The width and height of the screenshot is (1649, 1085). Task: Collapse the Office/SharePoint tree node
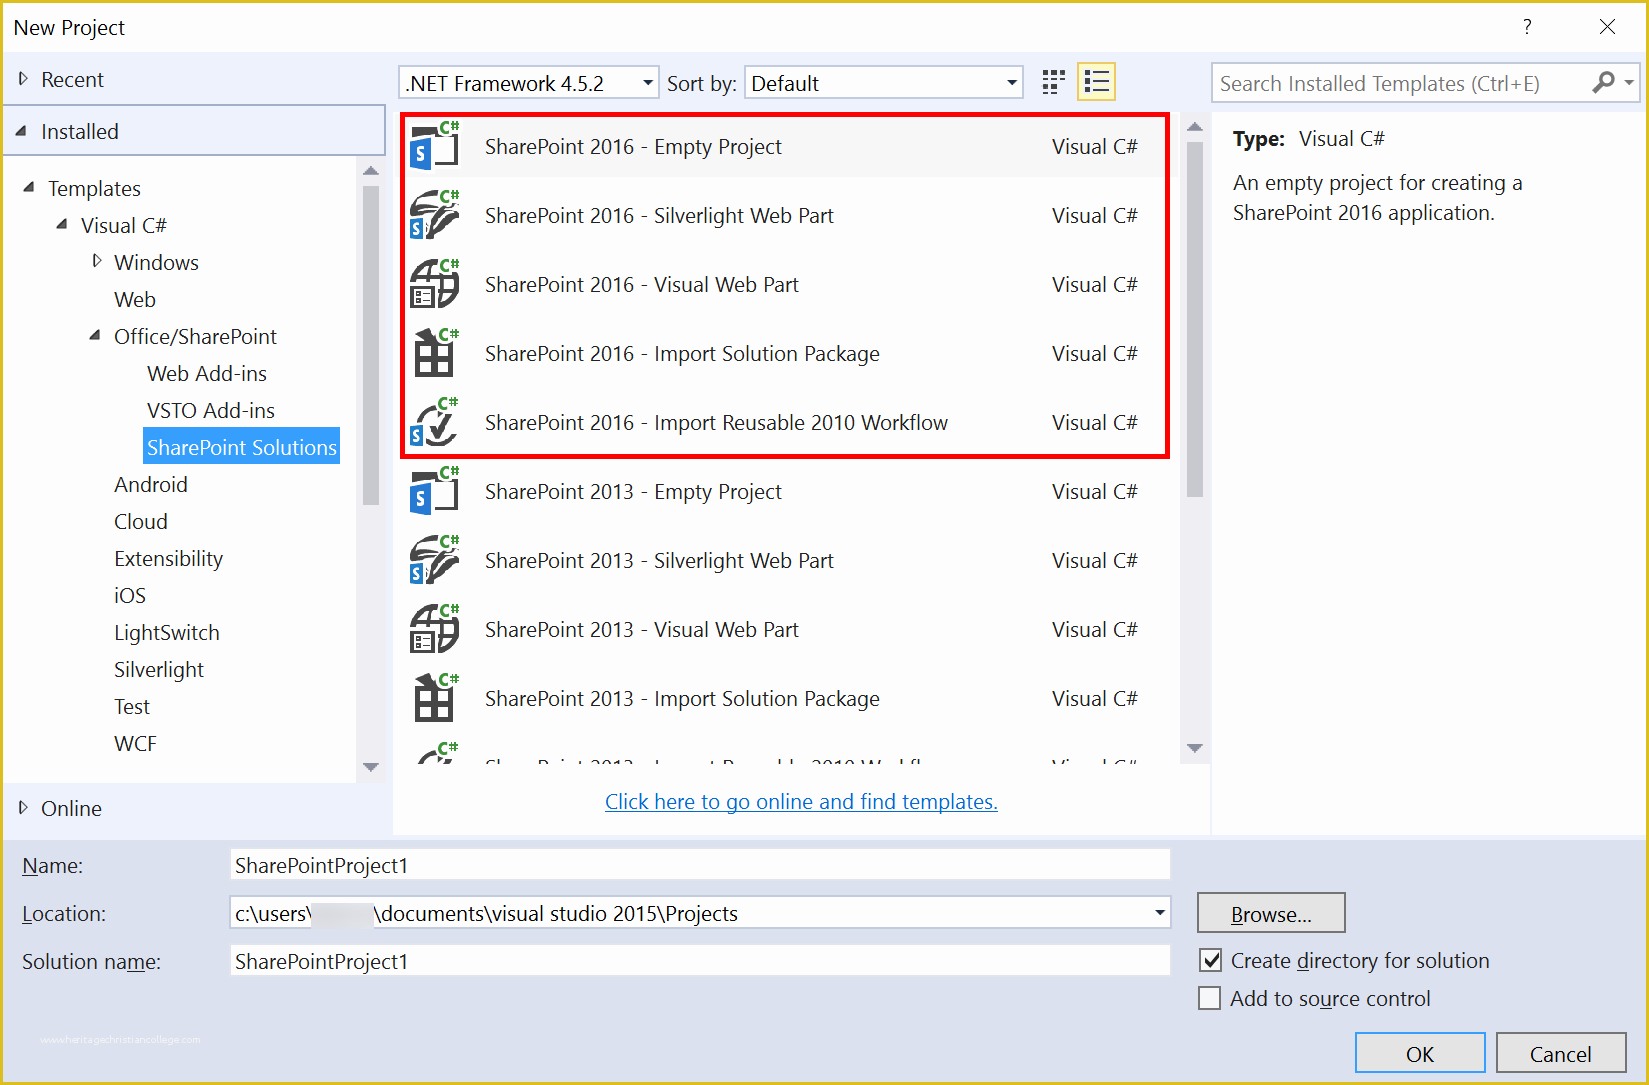(x=95, y=335)
